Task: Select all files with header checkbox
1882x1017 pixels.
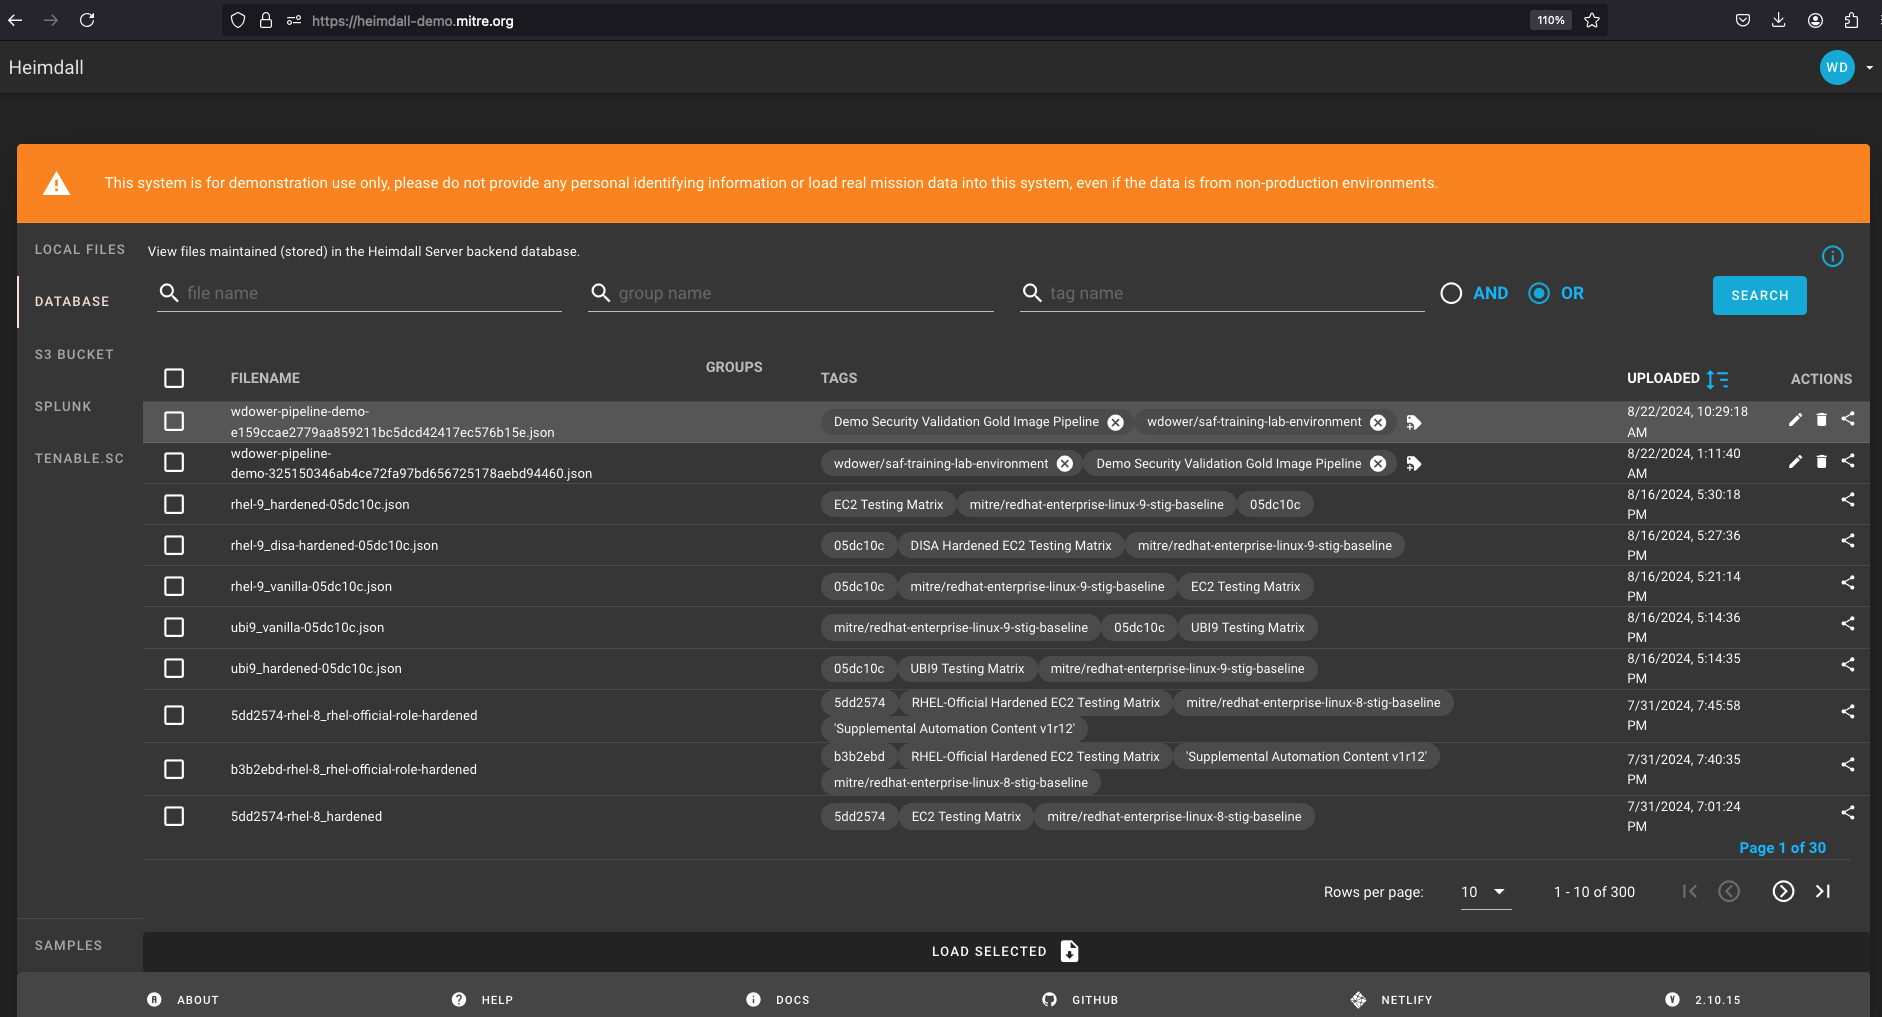Action: [x=174, y=378]
